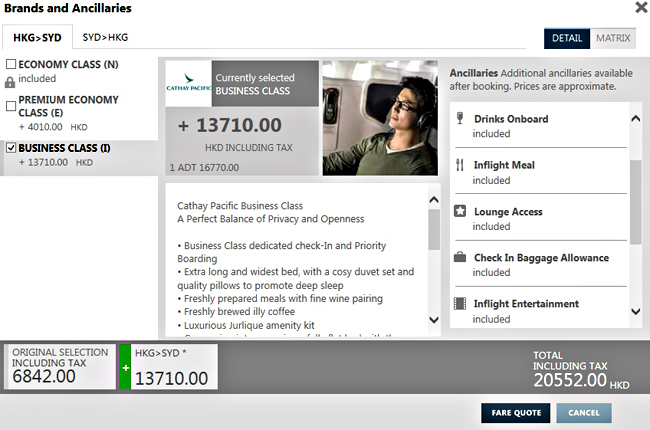
Task: Click the BUSINESS CLASS (I) label
Action: (x=64, y=148)
